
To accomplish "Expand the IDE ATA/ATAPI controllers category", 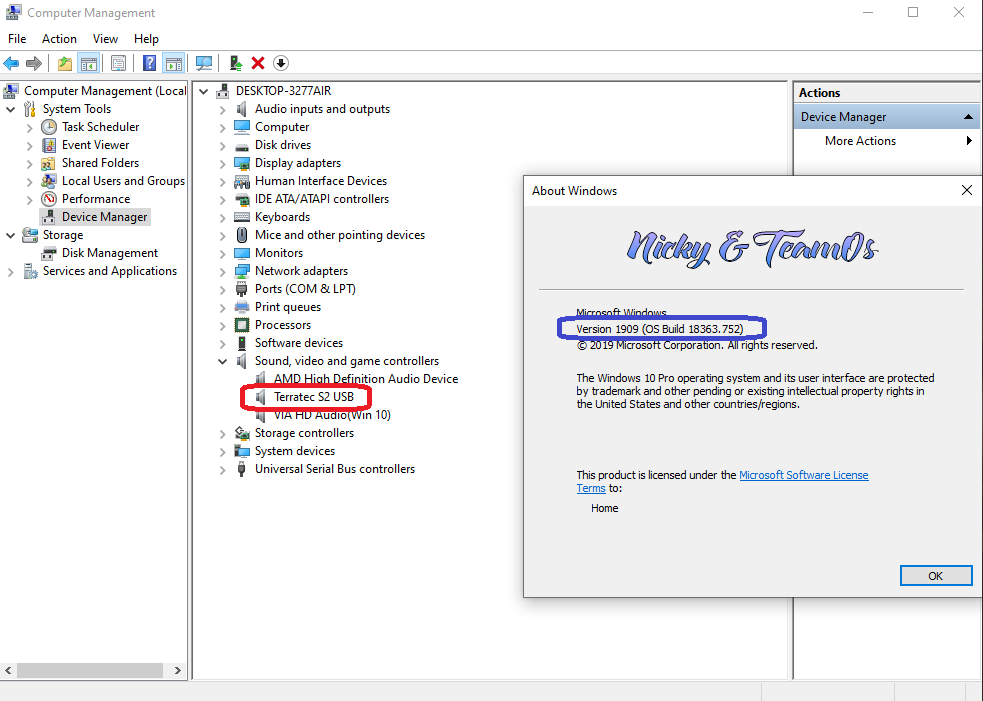I will (223, 200).
